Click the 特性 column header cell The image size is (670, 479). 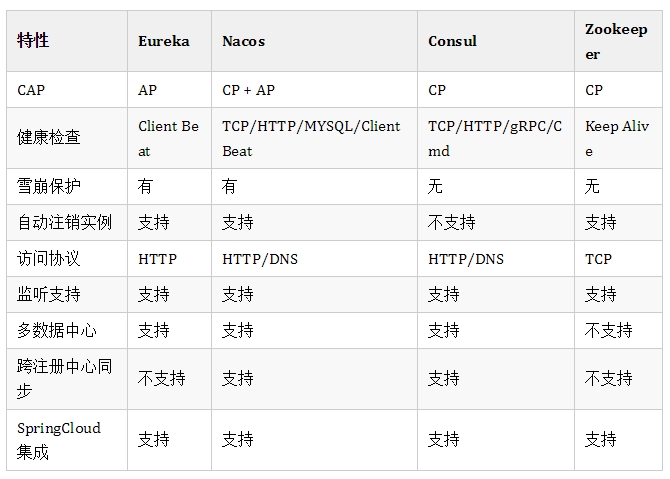click(x=34, y=41)
